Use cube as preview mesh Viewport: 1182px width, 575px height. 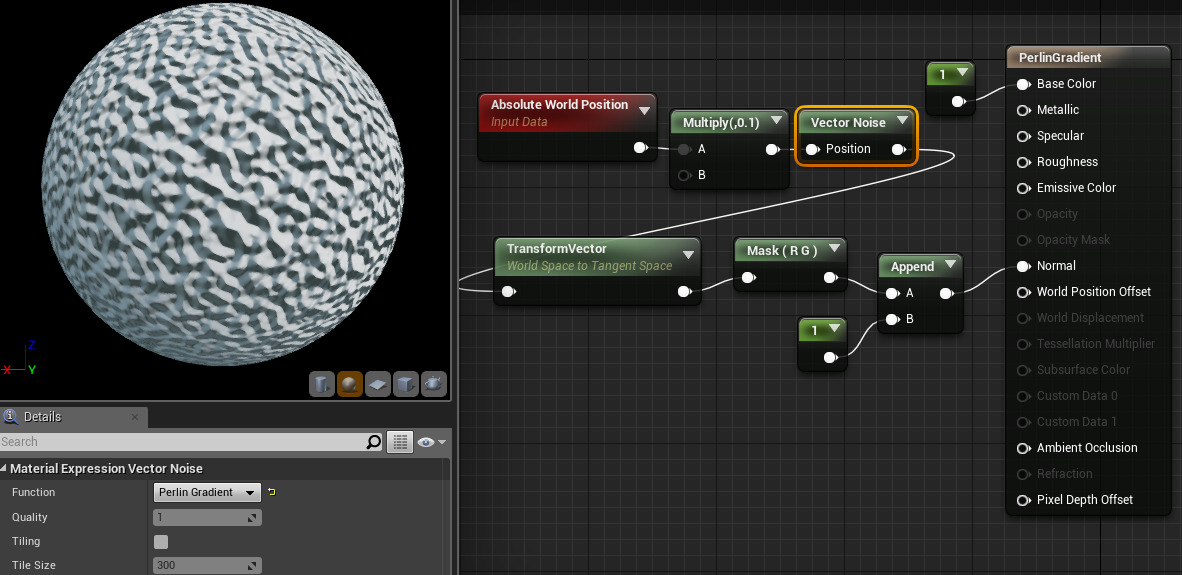click(406, 384)
